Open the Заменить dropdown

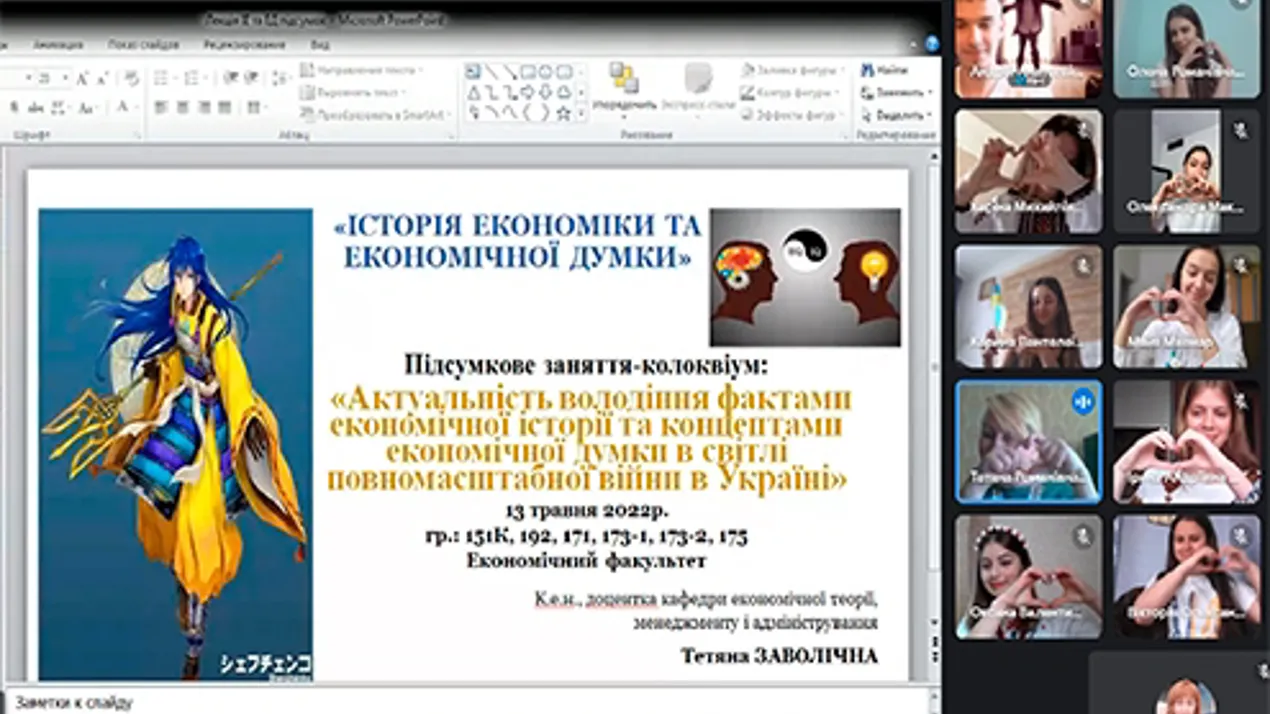click(895, 93)
